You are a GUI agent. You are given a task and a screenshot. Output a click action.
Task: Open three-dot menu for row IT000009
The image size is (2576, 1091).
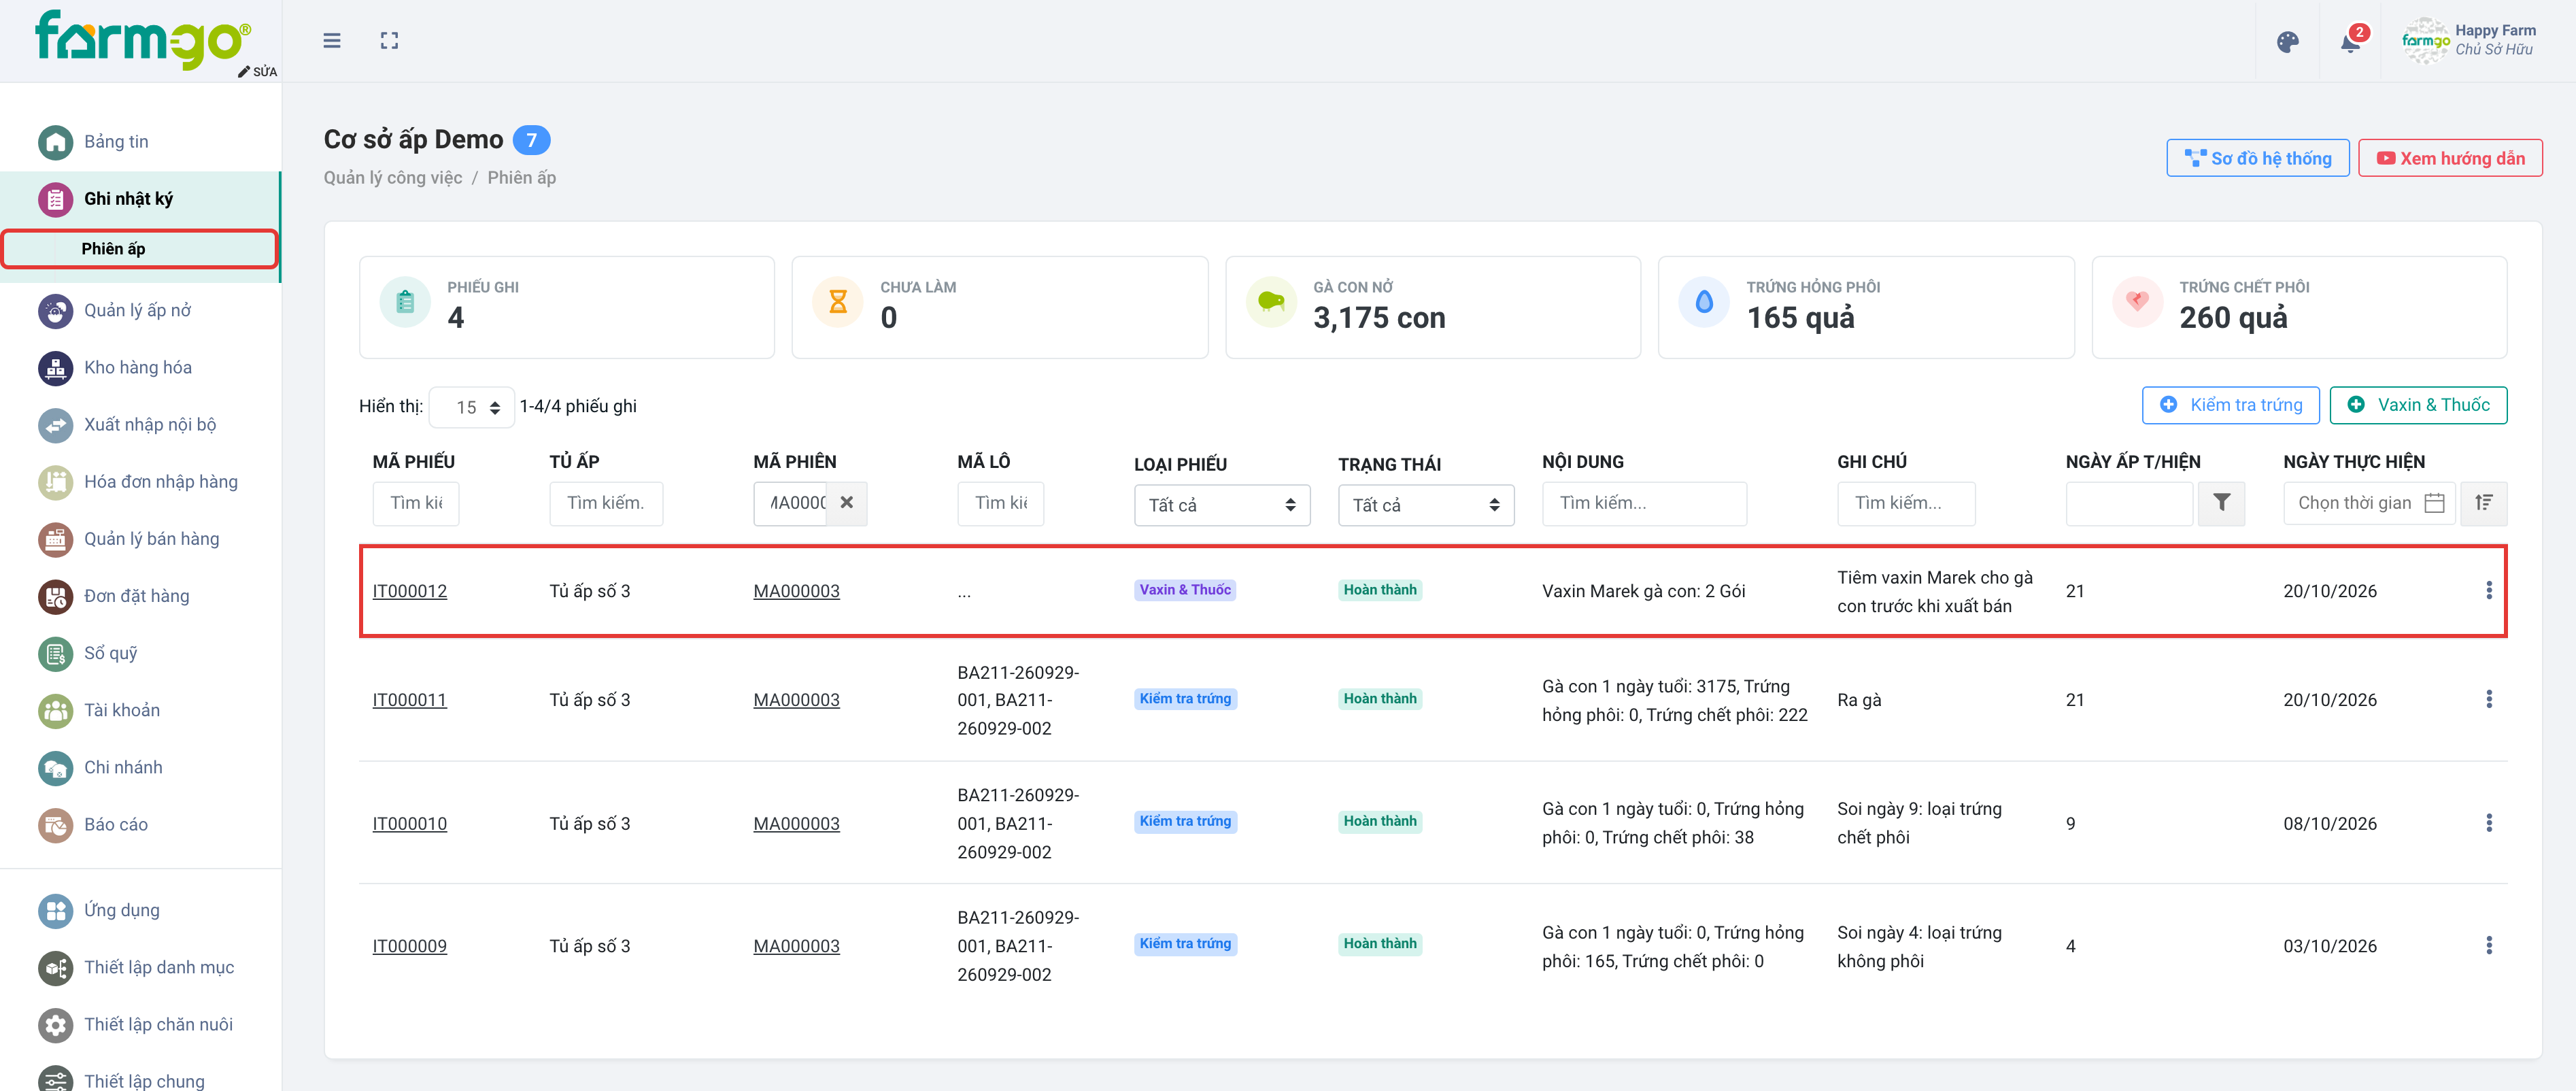pyautogui.click(x=2488, y=945)
